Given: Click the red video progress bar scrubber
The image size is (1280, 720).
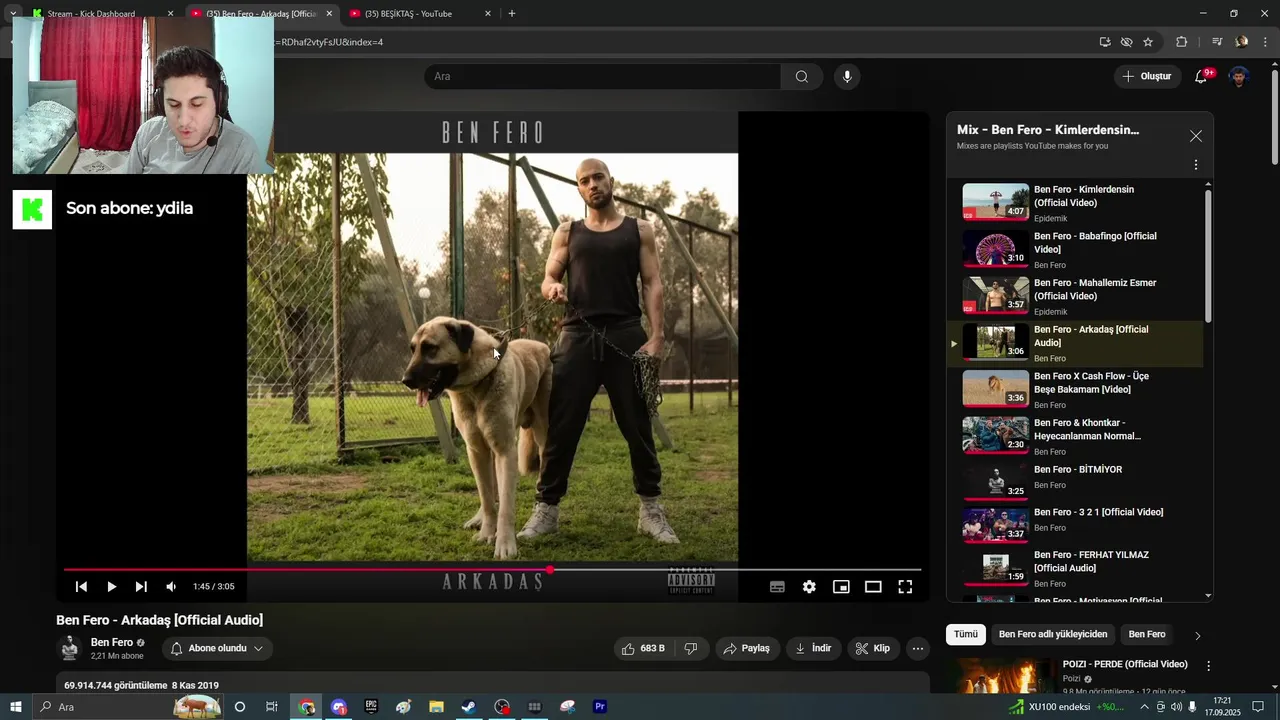Looking at the screenshot, I should pyautogui.click(x=550, y=569).
